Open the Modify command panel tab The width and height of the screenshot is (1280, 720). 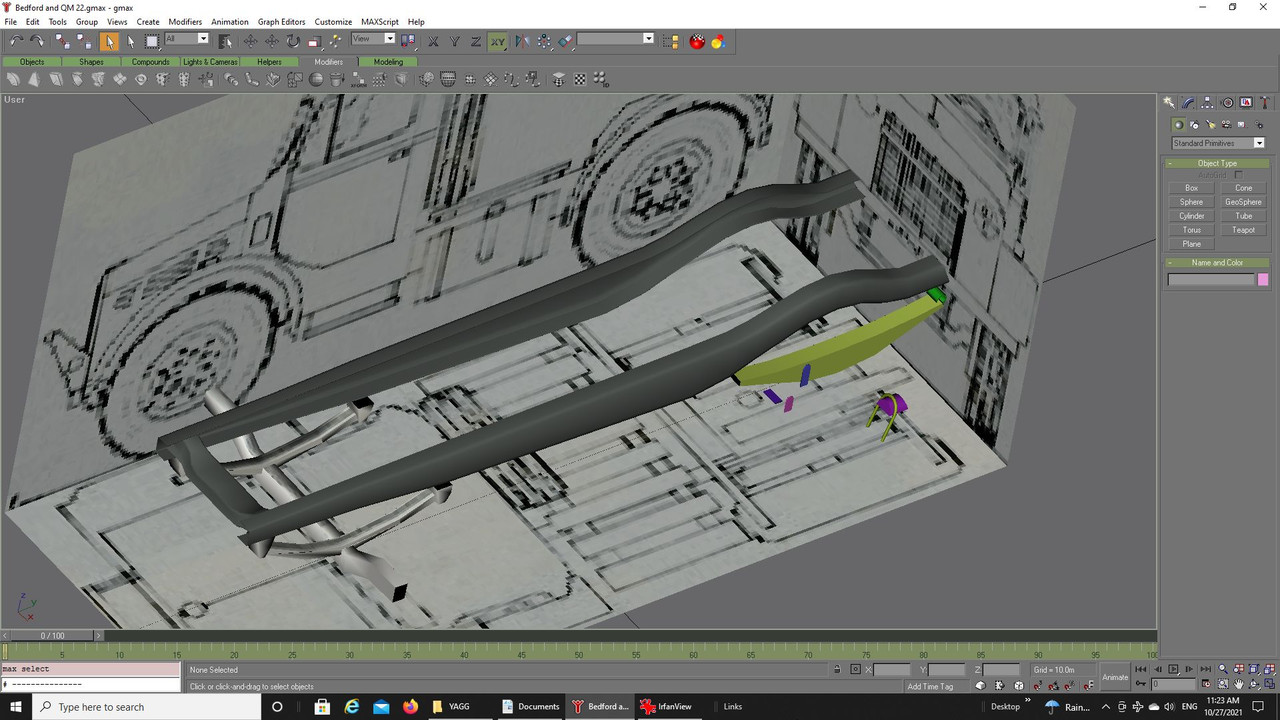coord(1188,103)
